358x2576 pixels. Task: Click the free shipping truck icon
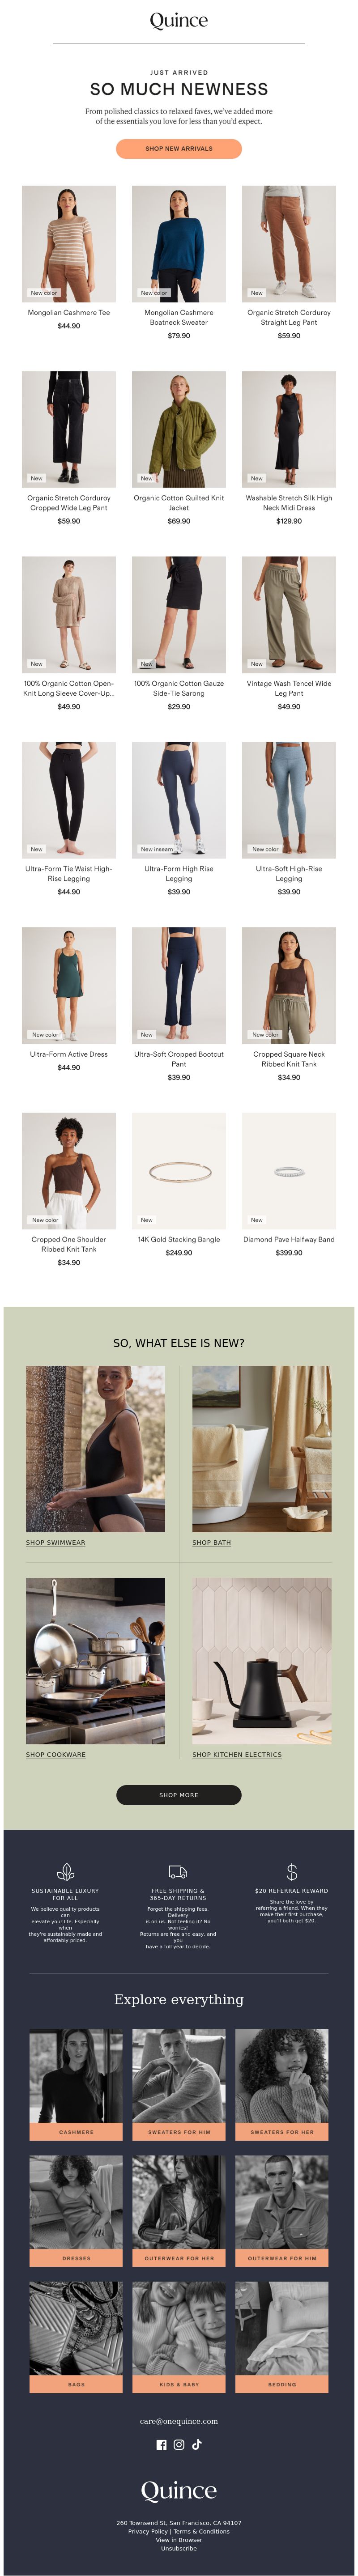pyautogui.click(x=178, y=1871)
